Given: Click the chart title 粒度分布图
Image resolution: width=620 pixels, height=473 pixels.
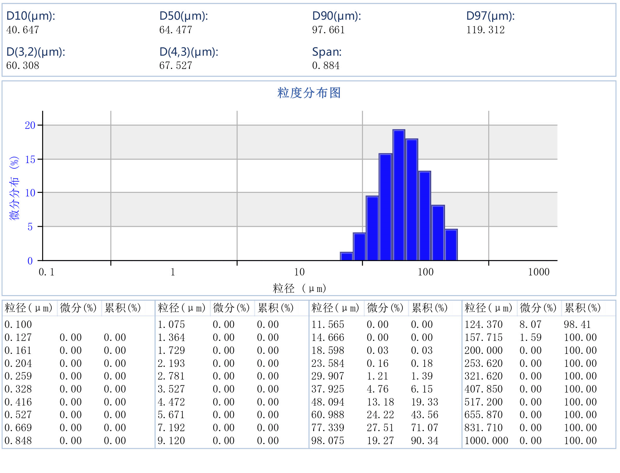Looking at the screenshot, I should 309,92.
